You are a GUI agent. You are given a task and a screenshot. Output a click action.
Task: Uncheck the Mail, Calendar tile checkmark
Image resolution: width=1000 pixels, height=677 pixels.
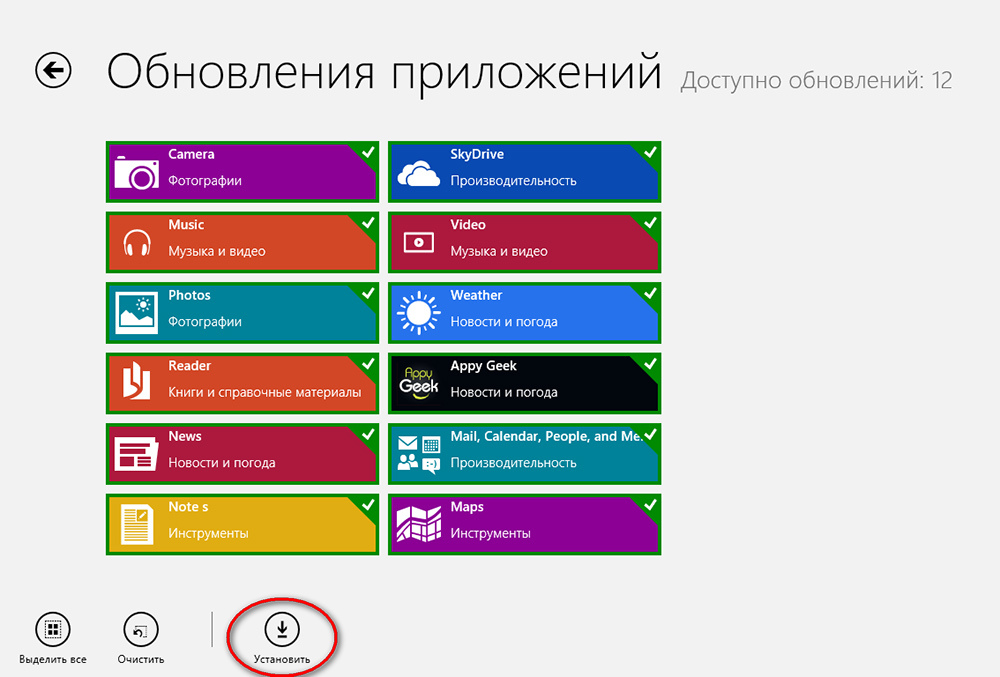(650, 435)
